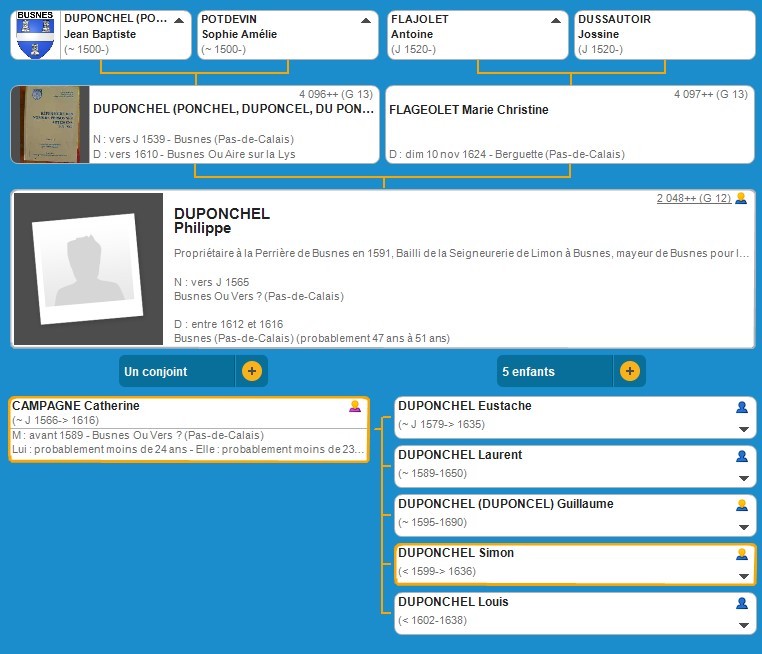Select the Jossine Dussautoir ancestor box
Viewport: 762px width, 654px height.
coord(664,35)
